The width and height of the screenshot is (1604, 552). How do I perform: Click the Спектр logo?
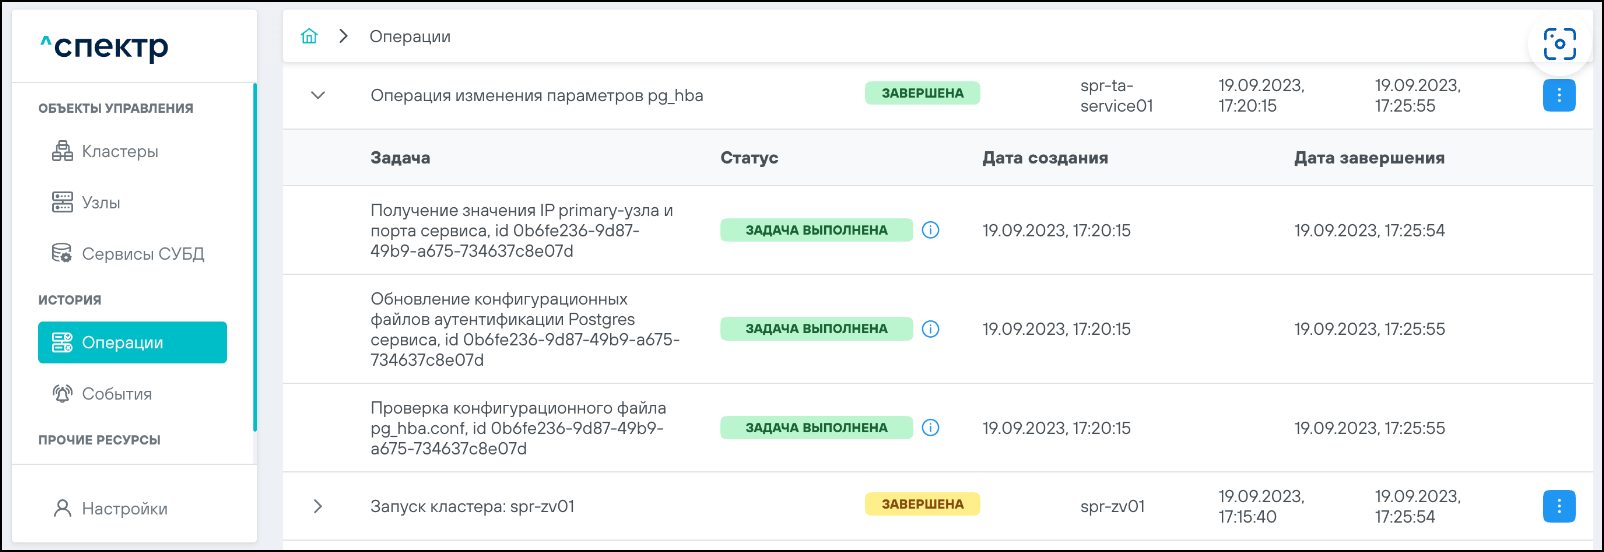(x=104, y=46)
